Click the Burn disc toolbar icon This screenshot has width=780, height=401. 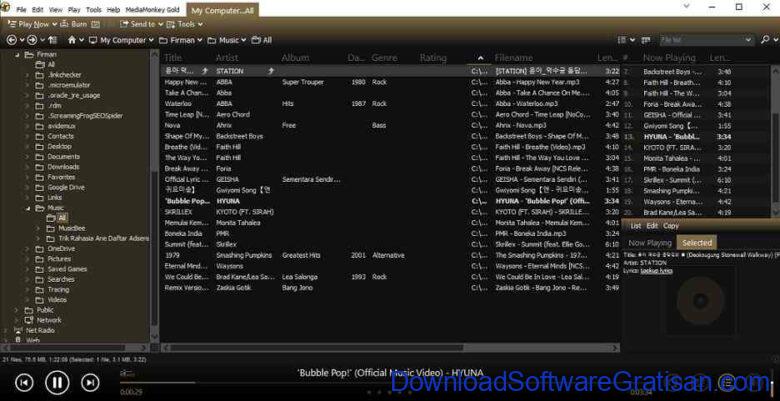(x=64, y=24)
